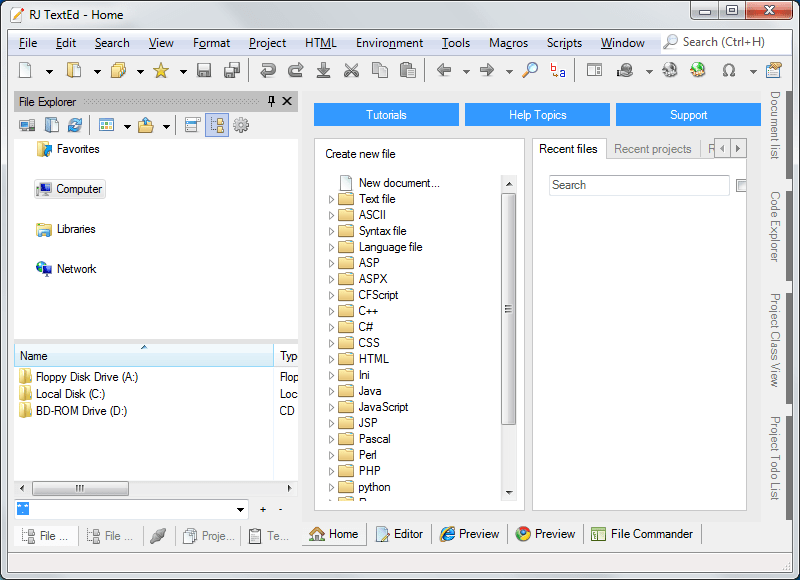The image size is (800, 580).
Task: Click the Forward navigation arrow icon
Action: click(x=487, y=70)
